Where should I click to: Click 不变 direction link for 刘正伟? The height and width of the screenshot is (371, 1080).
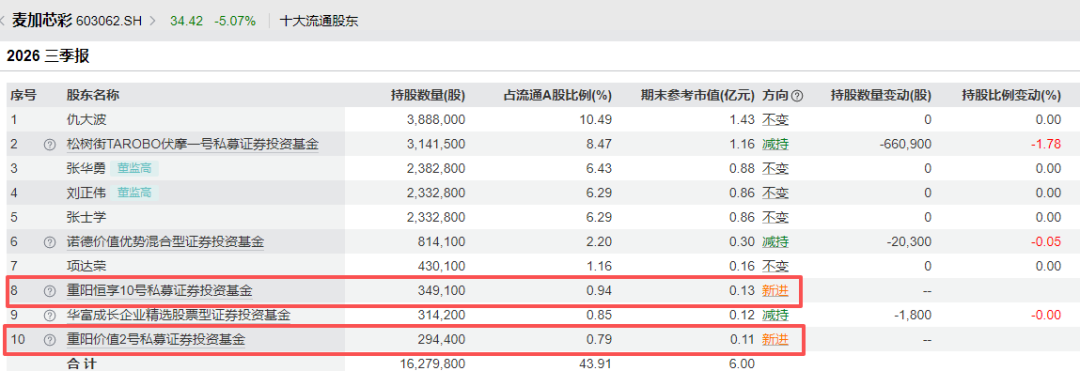pyautogui.click(x=775, y=193)
